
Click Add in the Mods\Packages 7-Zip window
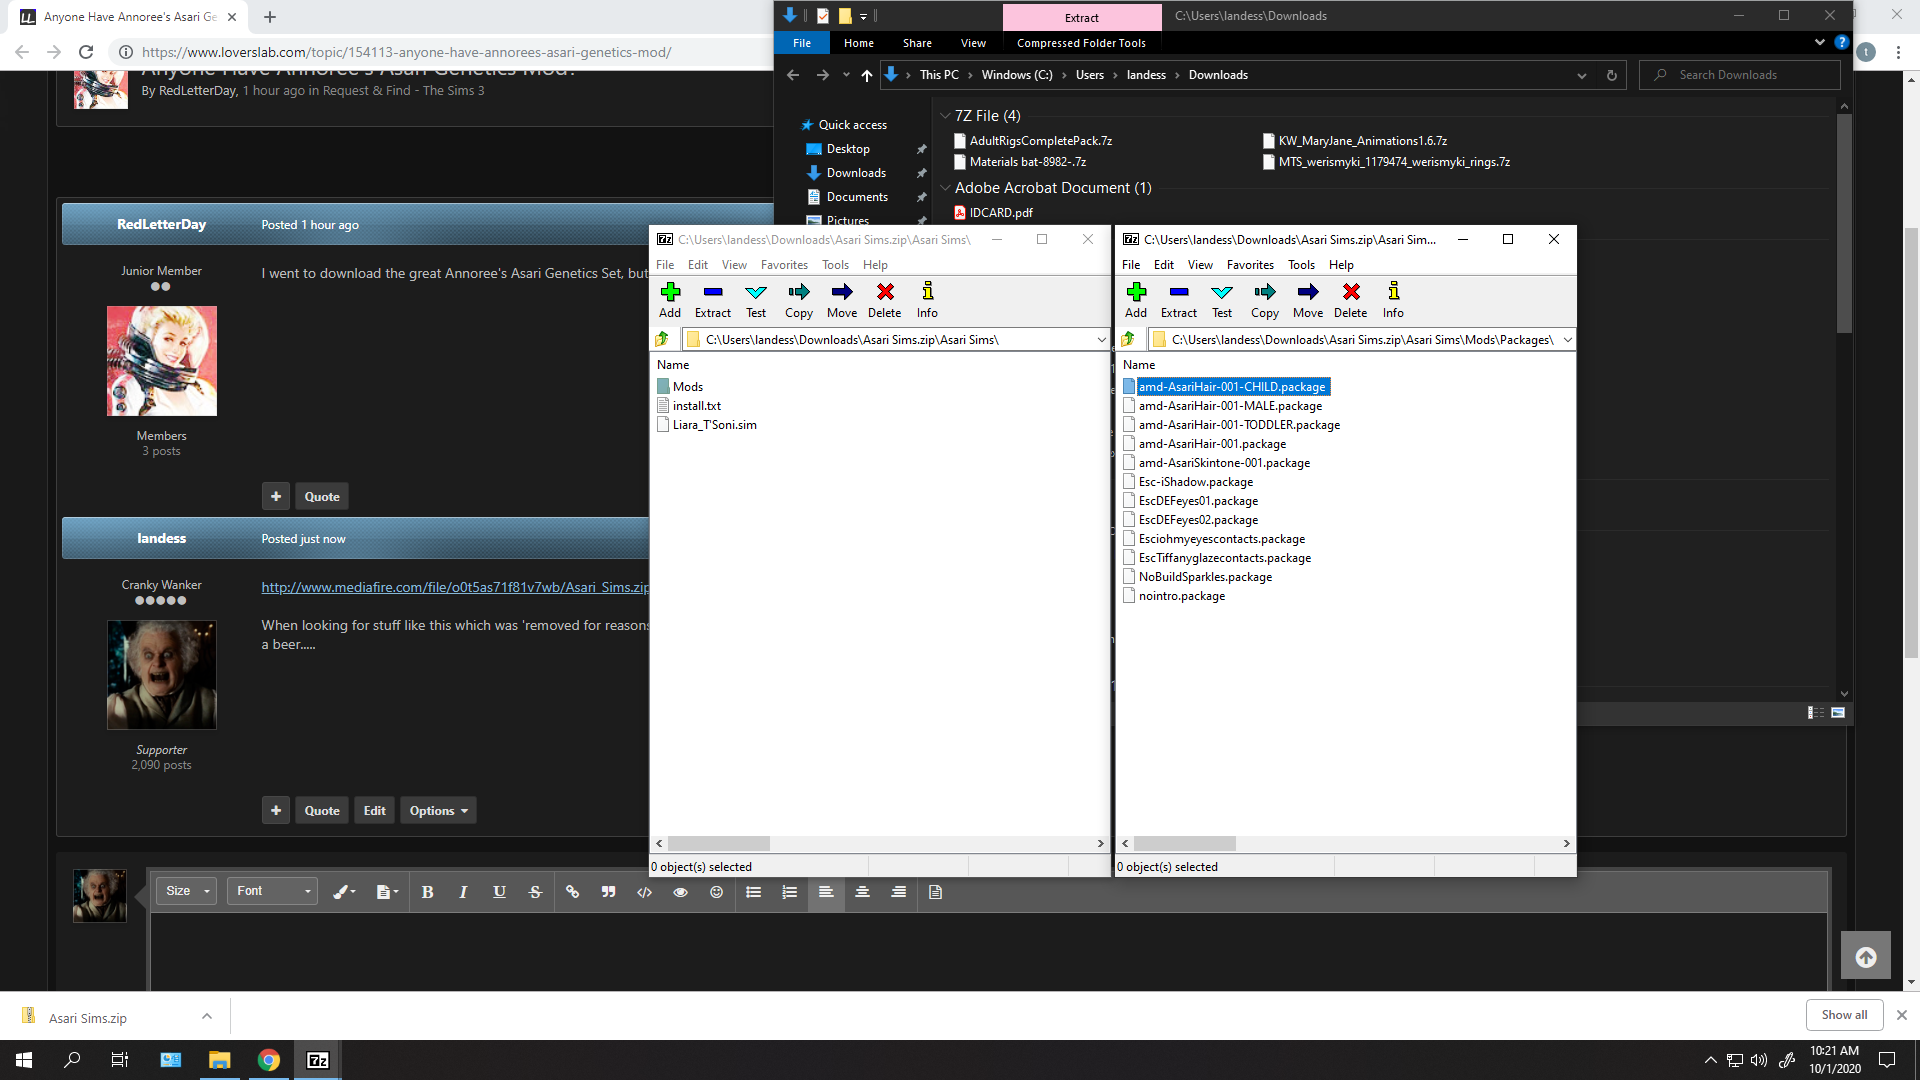click(x=1136, y=300)
